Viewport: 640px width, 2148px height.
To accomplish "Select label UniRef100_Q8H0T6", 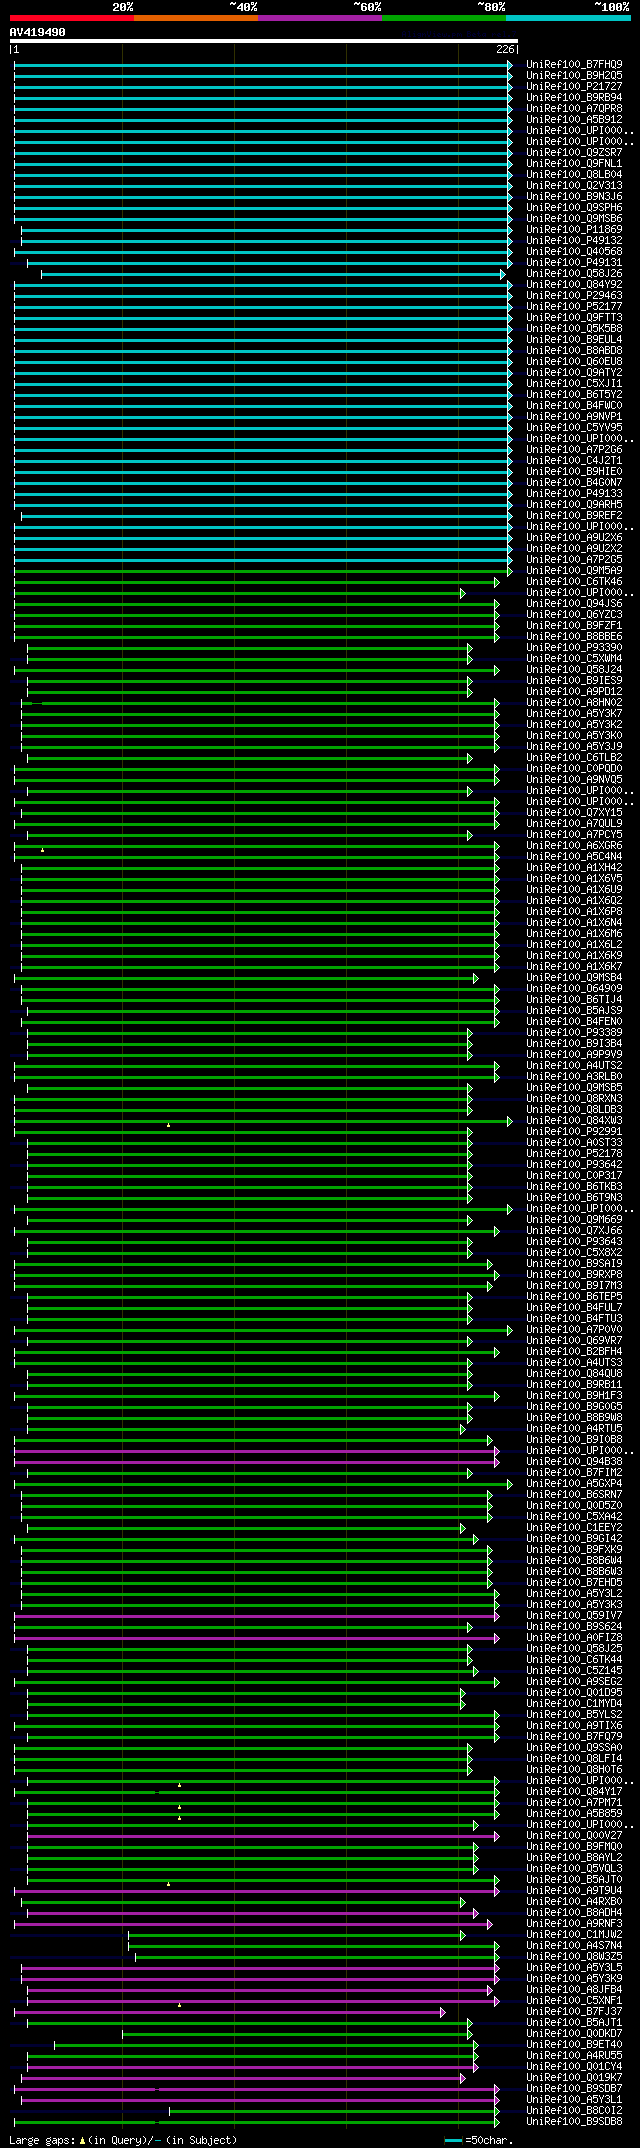I will pyautogui.click(x=574, y=1769).
